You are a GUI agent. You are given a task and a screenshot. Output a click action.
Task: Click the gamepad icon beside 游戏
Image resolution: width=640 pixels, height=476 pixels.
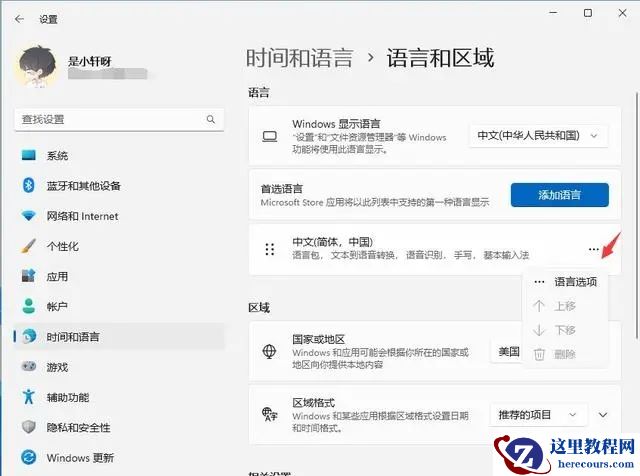(29, 366)
